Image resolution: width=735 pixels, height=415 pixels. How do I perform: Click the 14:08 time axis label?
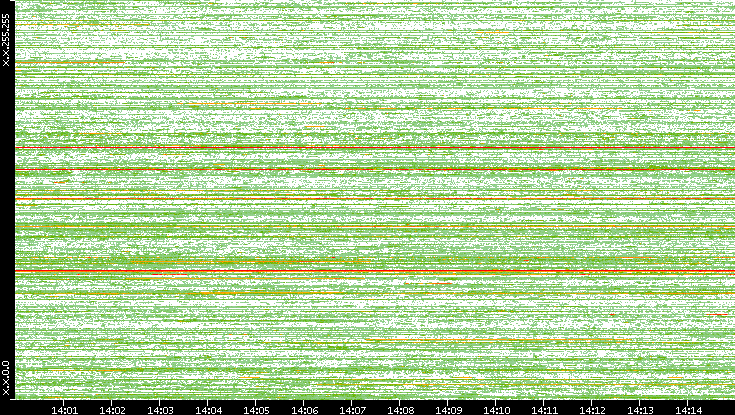pyautogui.click(x=400, y=411)
